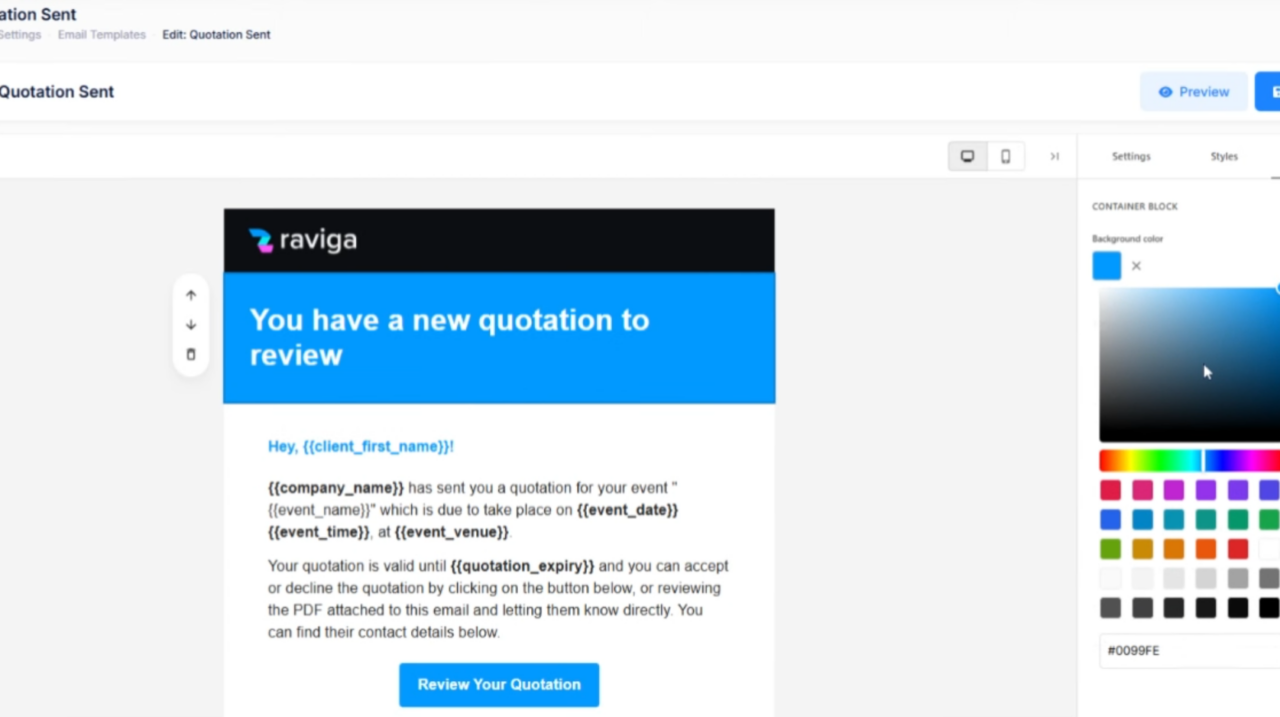The height and width of the screenshot is (717, 1280).
Task: Move the header block down
Action: [x=190, y=324]
